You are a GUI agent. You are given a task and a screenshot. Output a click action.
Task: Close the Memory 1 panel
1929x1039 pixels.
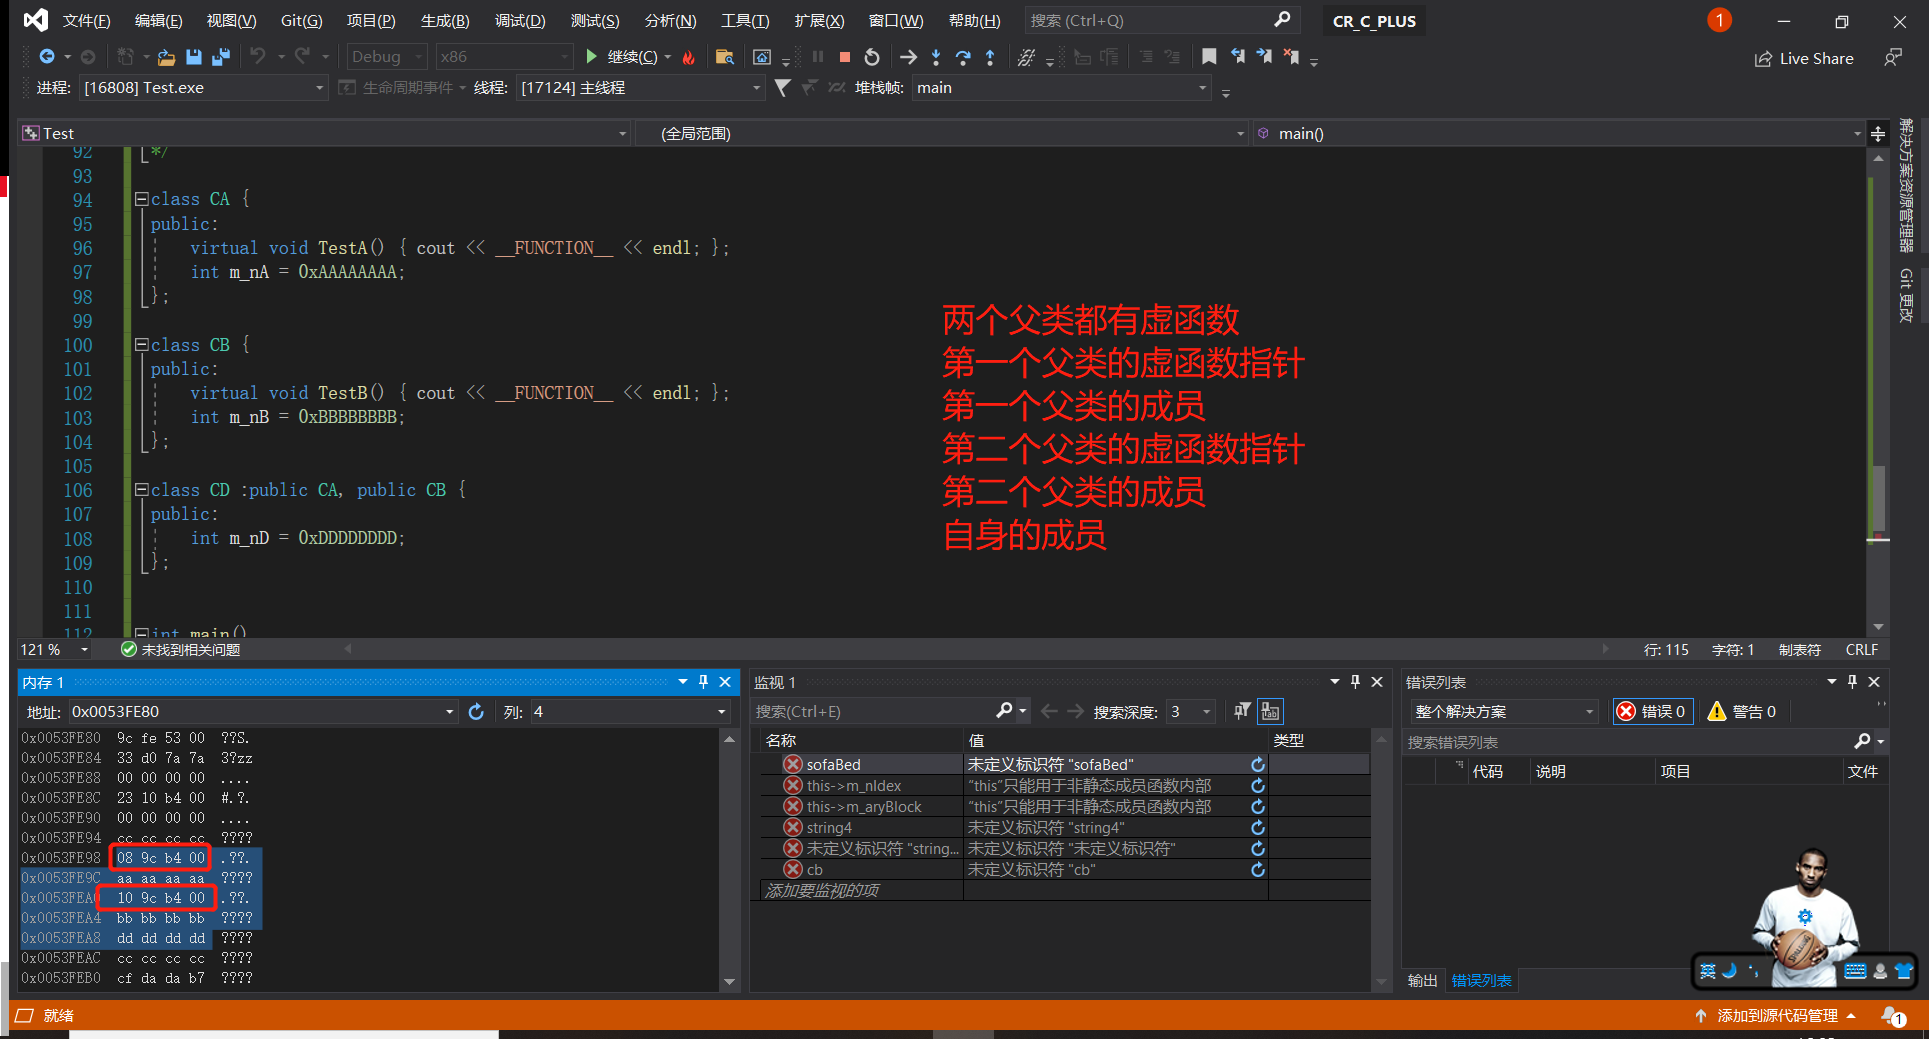coord(725,682)
